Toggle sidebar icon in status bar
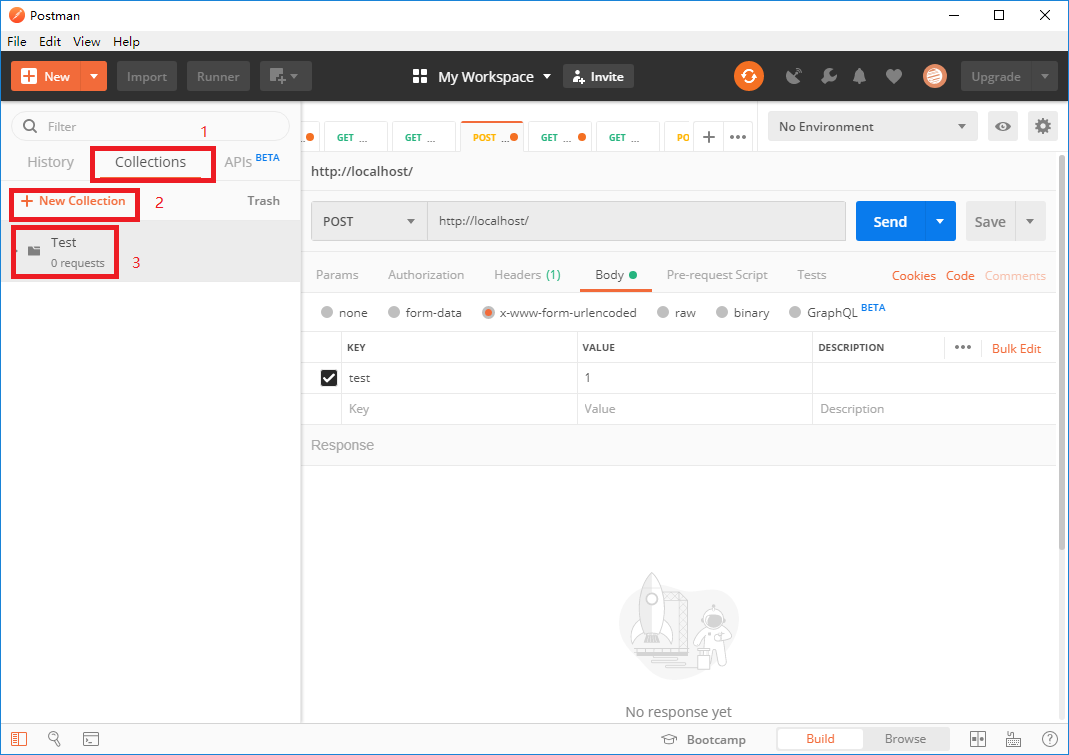Viewport: 1069px width, 755px height. pos(19,739)
